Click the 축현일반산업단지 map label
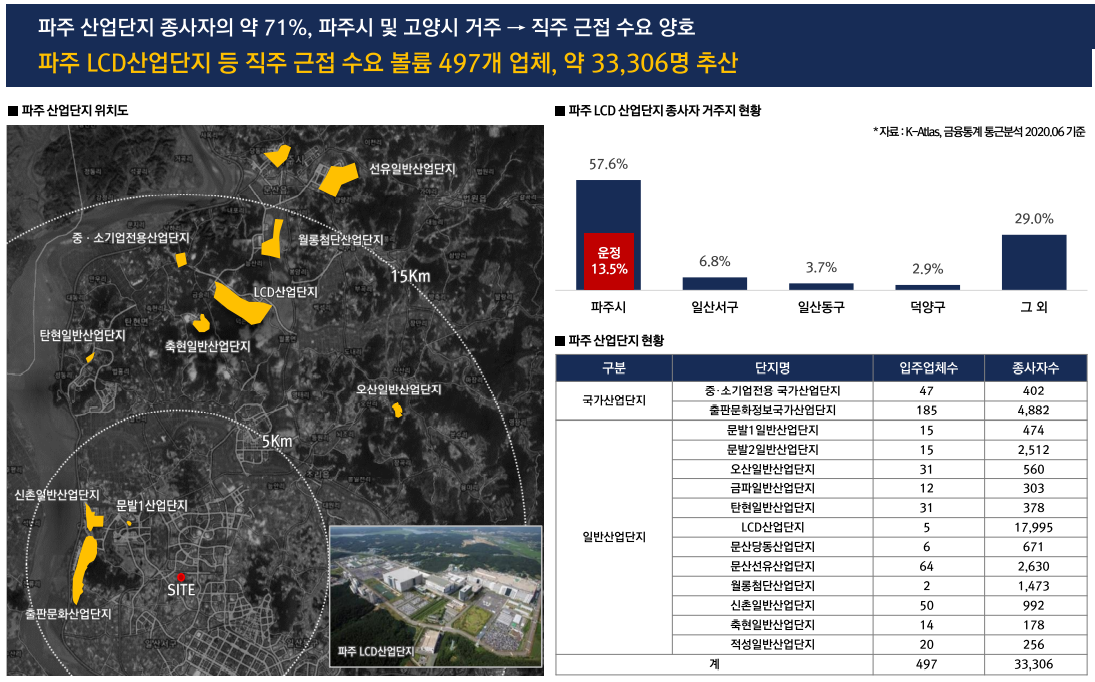This screenshot has height=682, width=1095. point(207,346)
